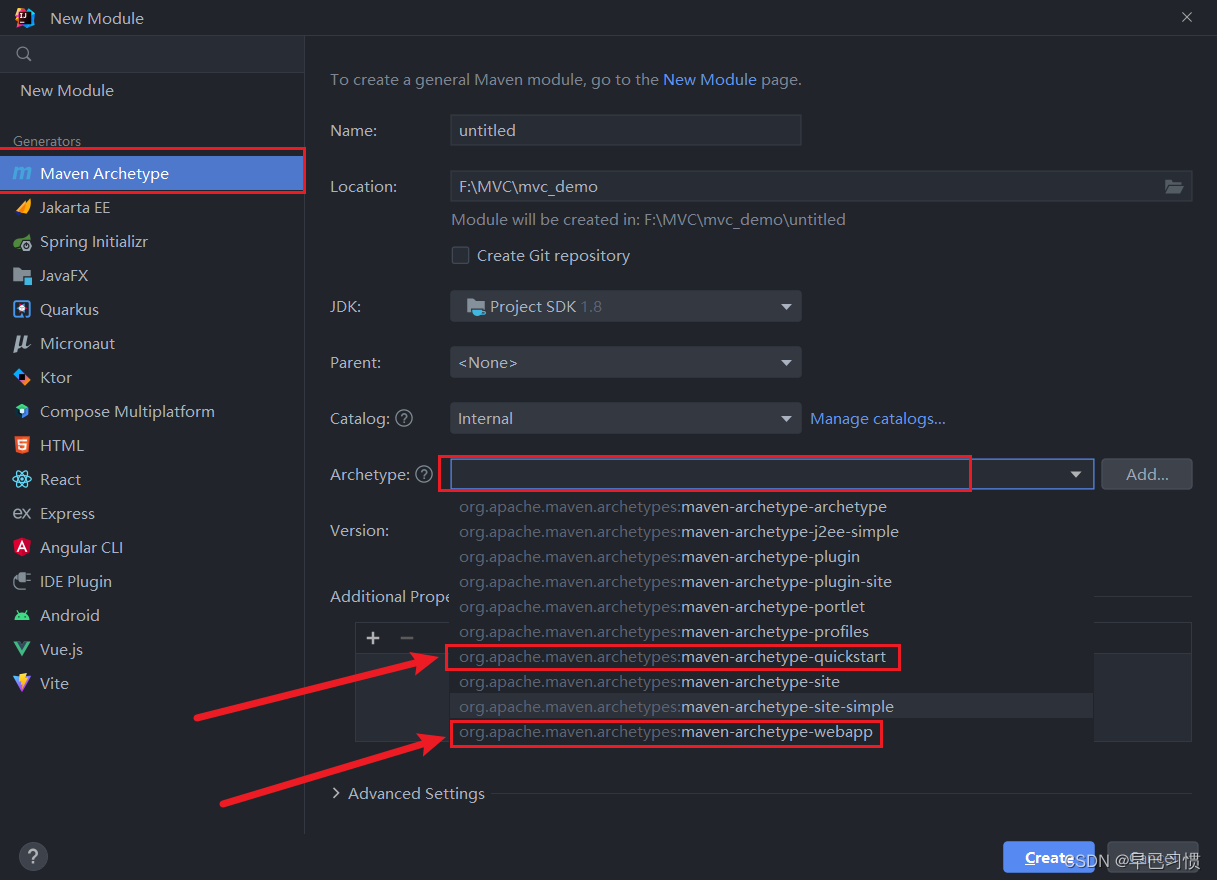The height and width of the screenshot is (880, 1217).
Task: Open the Parent None dropdown
Action: coord(626,363)
